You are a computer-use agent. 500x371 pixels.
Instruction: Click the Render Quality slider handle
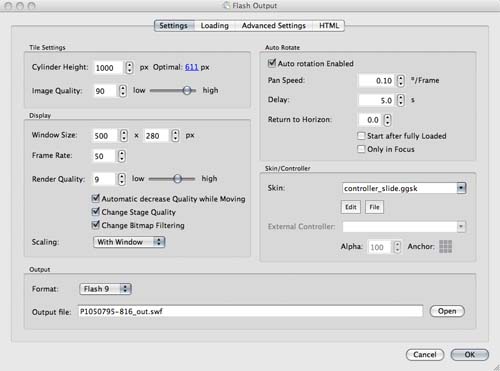pyautogui.click(x=178, y=179)
